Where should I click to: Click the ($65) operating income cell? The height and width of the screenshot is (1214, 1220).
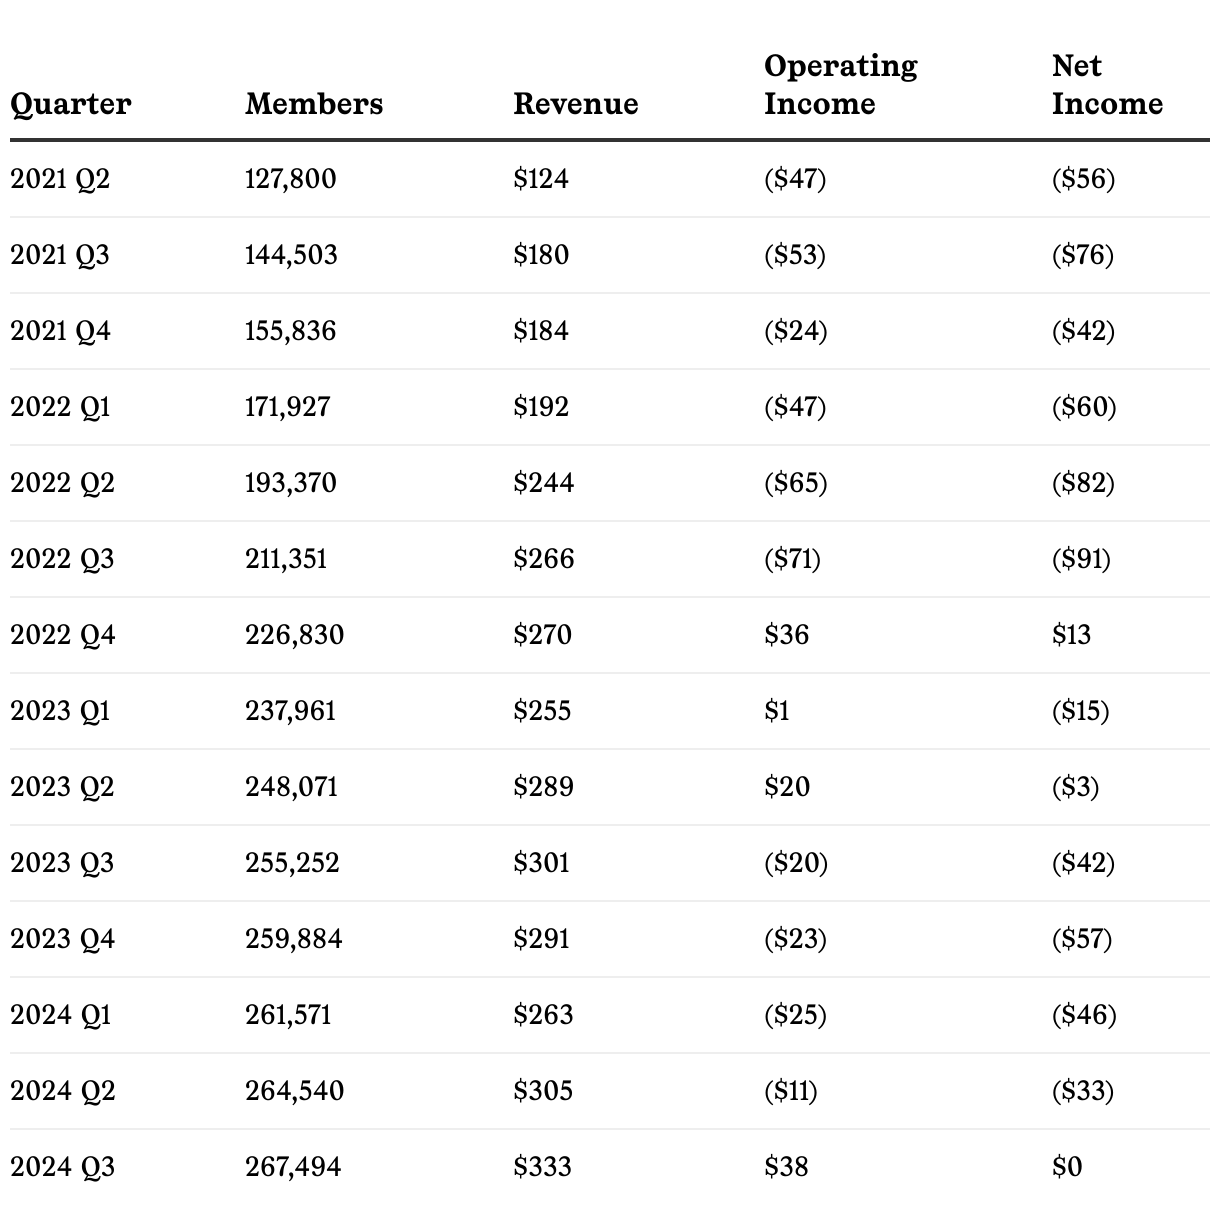796,483
